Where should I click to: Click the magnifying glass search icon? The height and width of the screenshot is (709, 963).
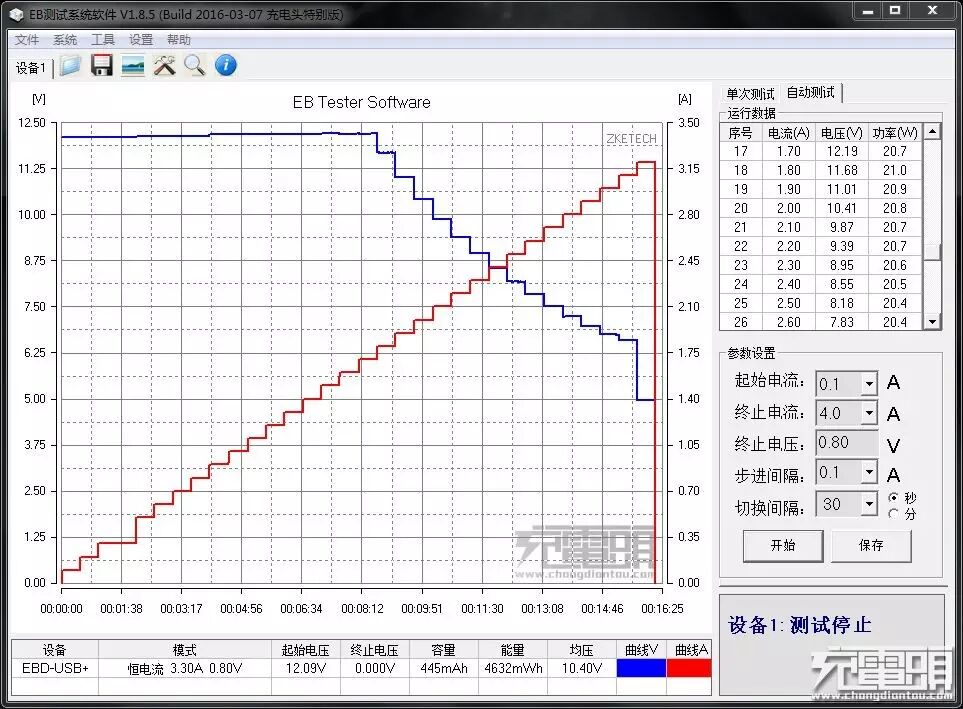coord(195,65)
